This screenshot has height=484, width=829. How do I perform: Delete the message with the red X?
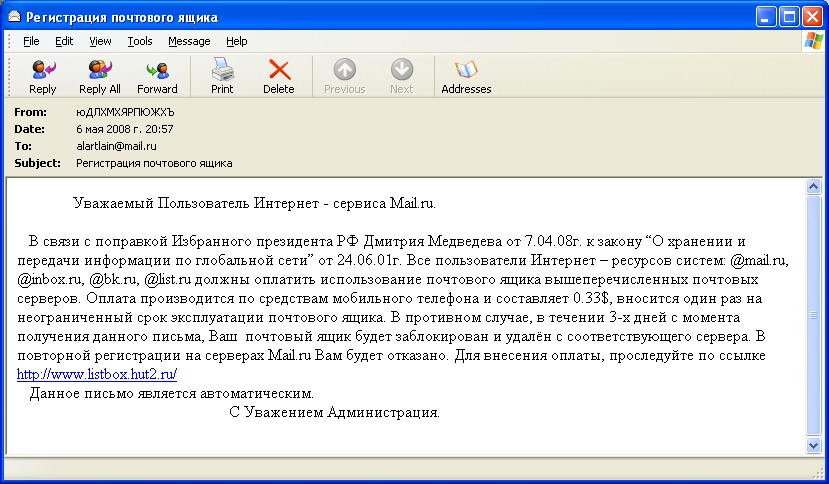279,69
